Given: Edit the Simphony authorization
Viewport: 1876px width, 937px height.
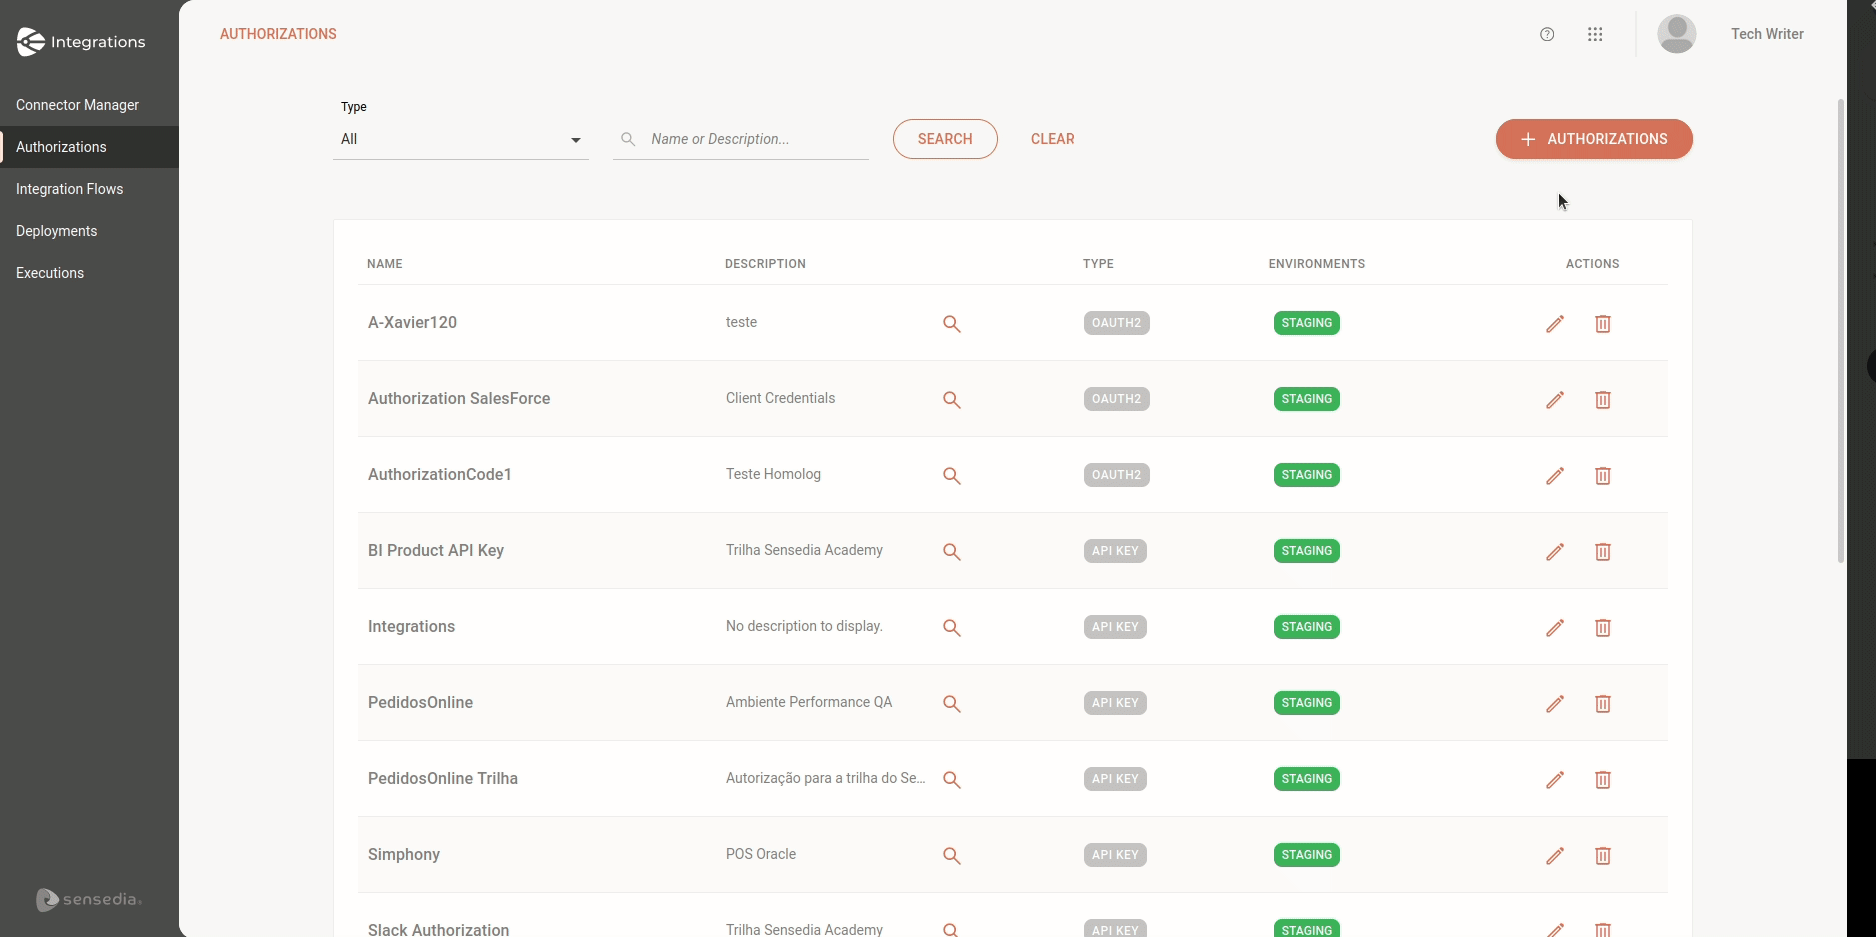Looking at the screenshot, I should [x=1555, y=856].
